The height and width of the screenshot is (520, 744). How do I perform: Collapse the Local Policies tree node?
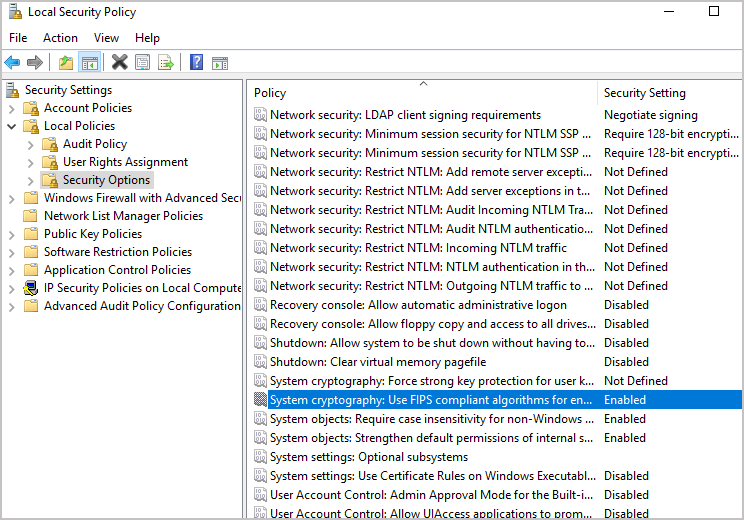12,126
